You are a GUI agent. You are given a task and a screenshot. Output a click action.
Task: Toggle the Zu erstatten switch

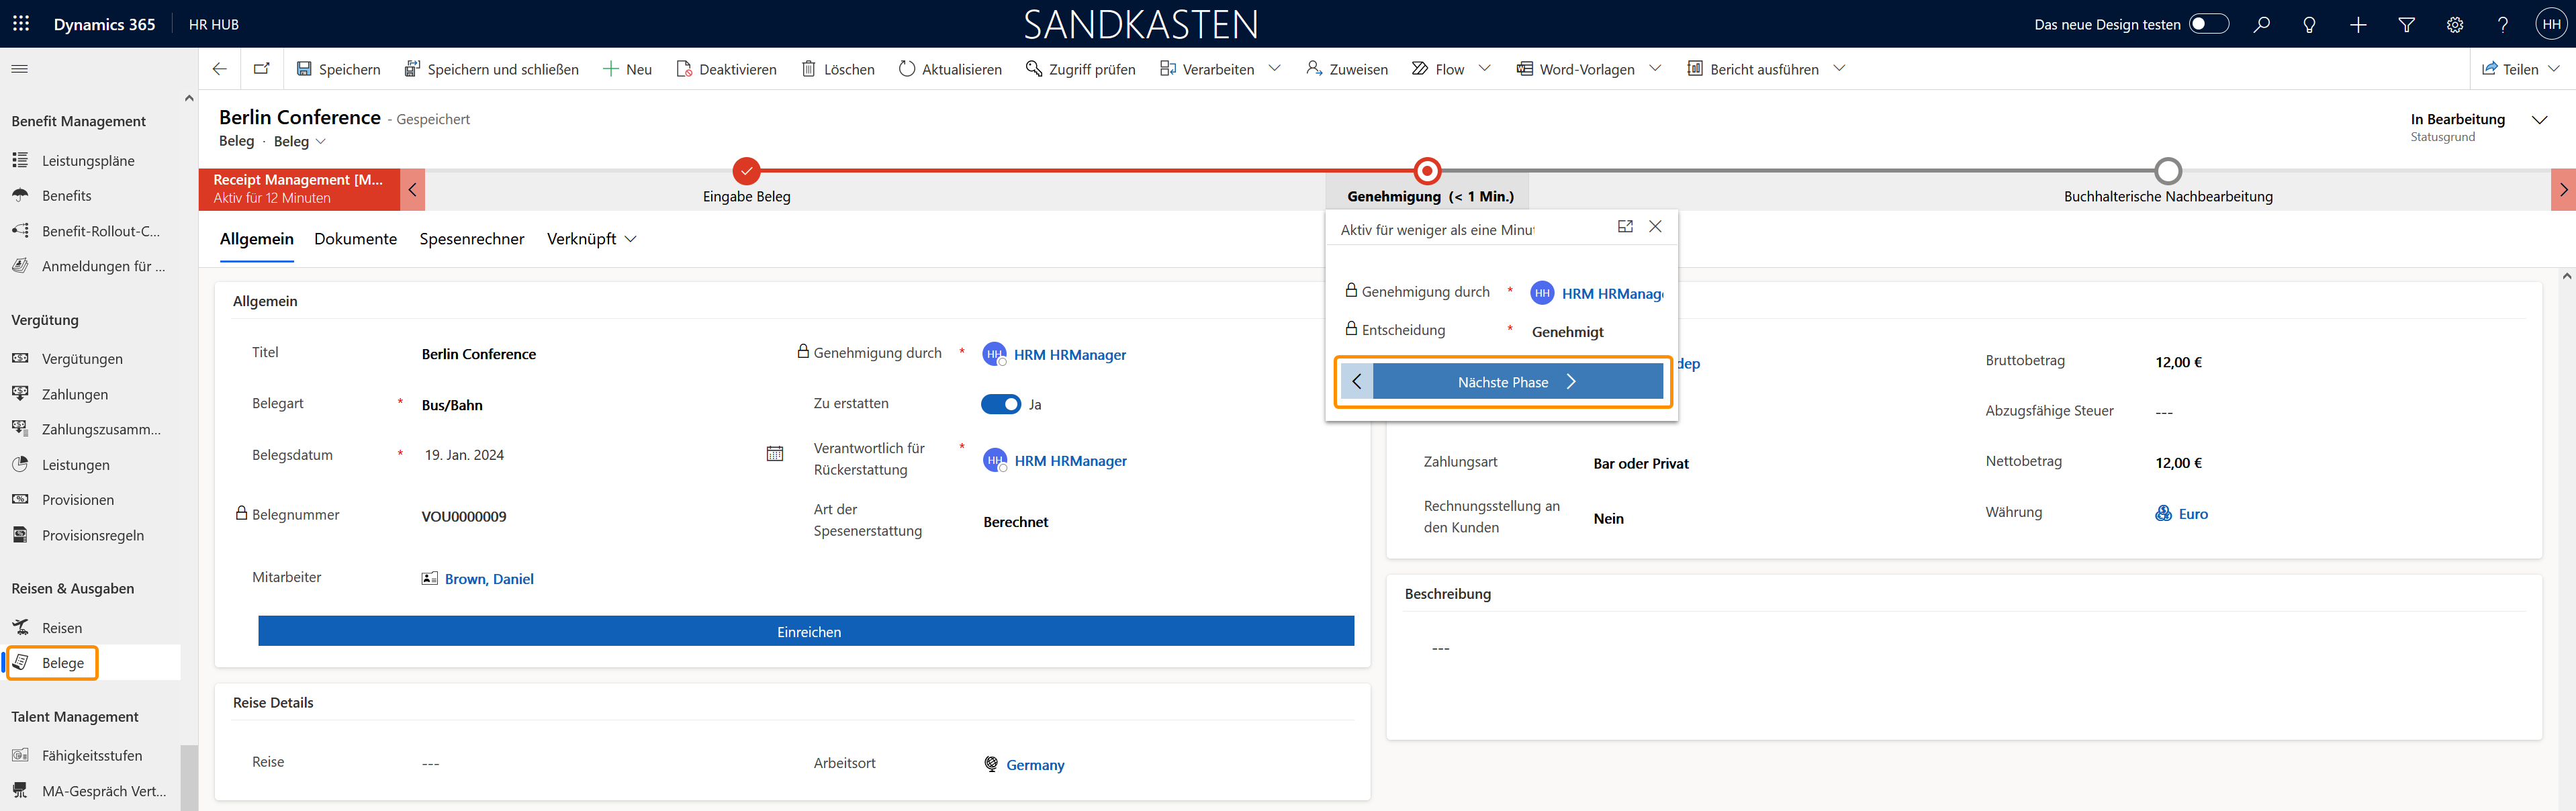coord(1000,404)
